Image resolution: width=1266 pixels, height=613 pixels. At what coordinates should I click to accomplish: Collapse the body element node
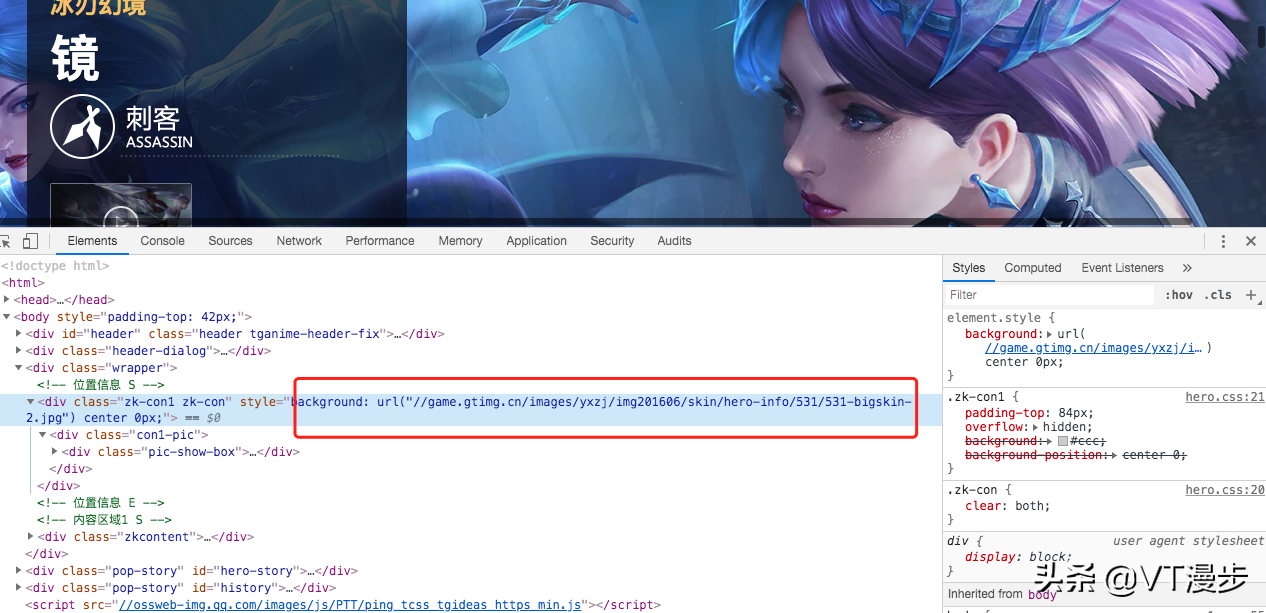[7, 317]
